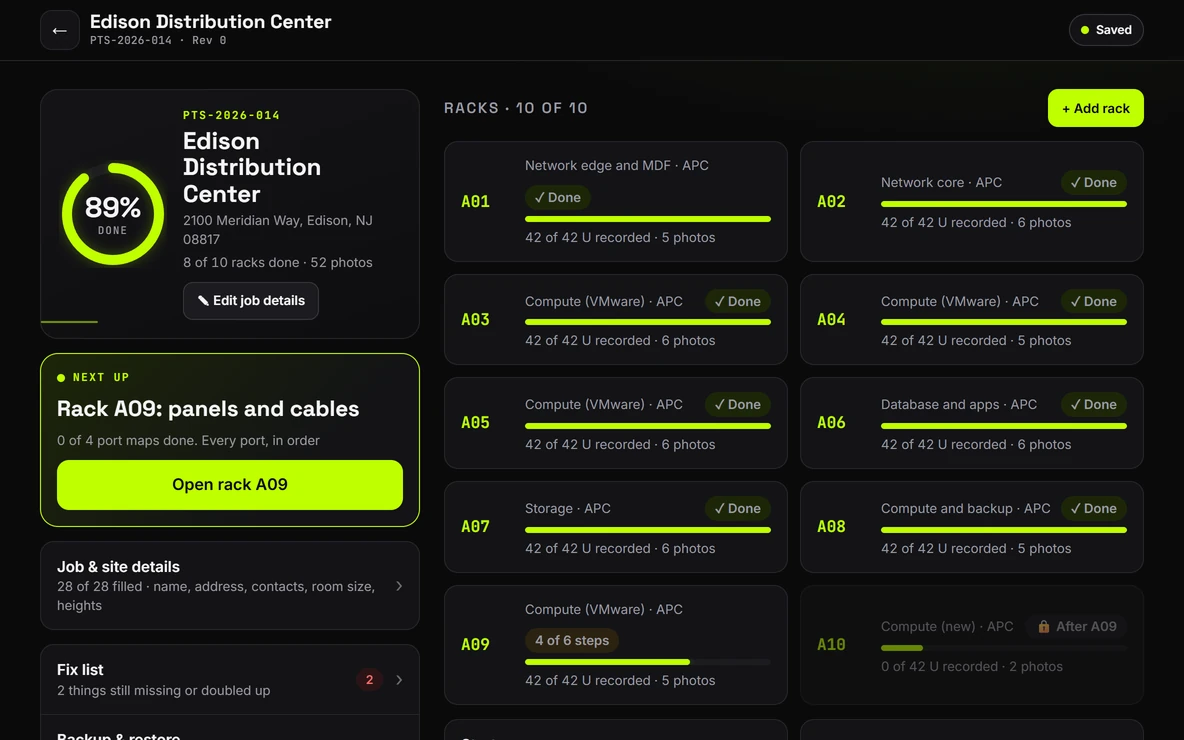Click 'Network edge and MDF · APC' text

(616, 165)
